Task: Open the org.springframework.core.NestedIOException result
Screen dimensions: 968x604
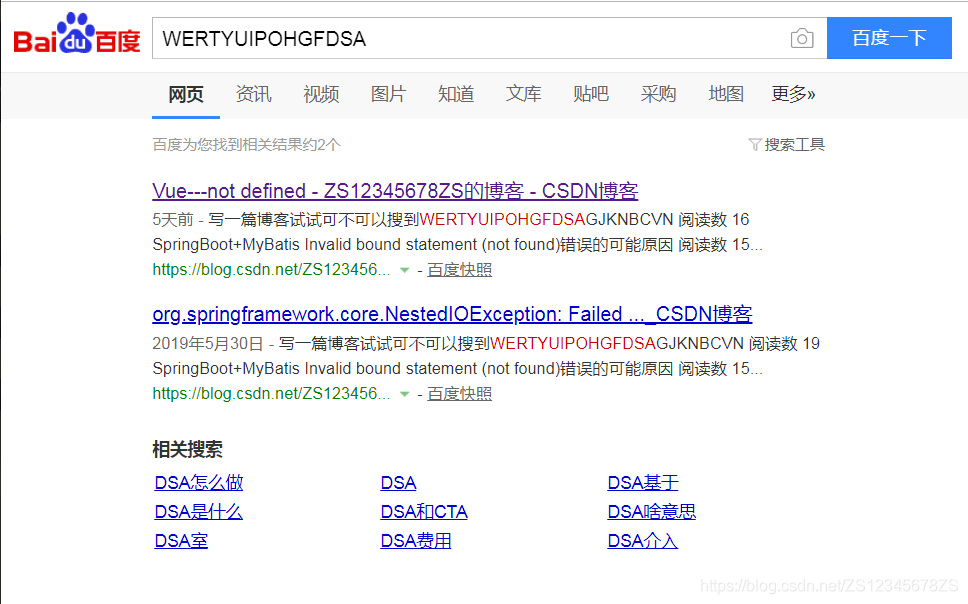Action: coord(453,314)
